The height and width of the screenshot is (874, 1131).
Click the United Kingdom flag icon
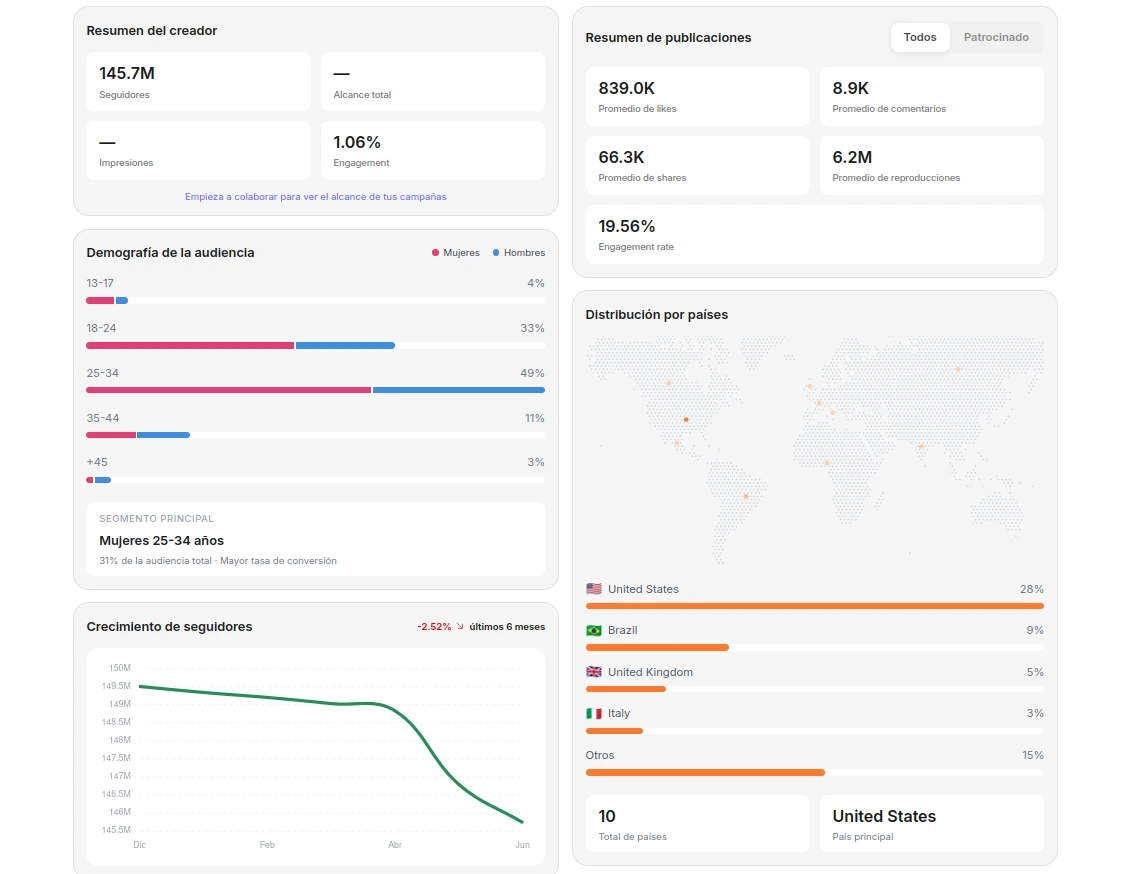(x=594, y=672)
